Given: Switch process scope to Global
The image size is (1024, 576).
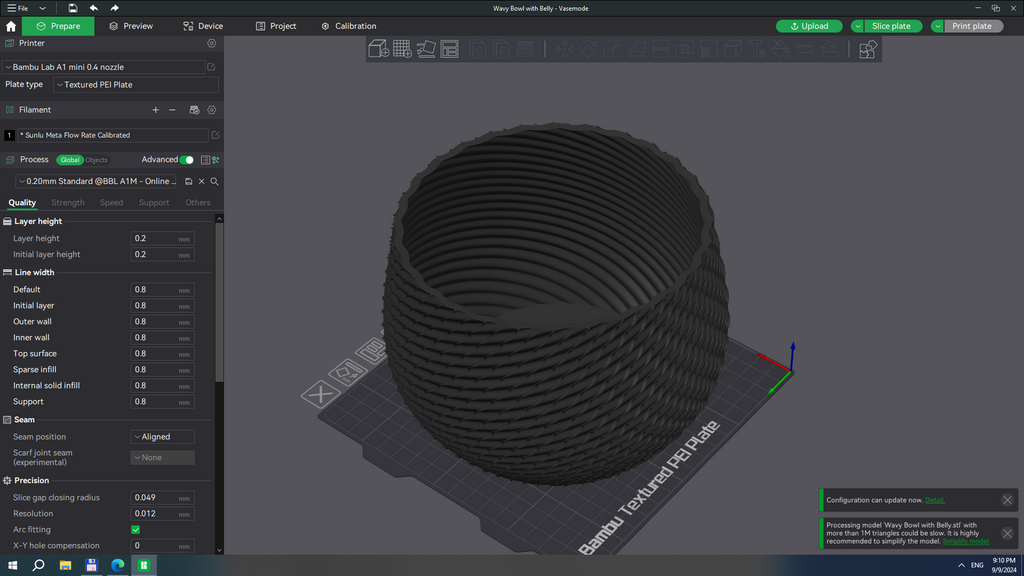Looking at the screenshot, I should [x=69, y=160].
